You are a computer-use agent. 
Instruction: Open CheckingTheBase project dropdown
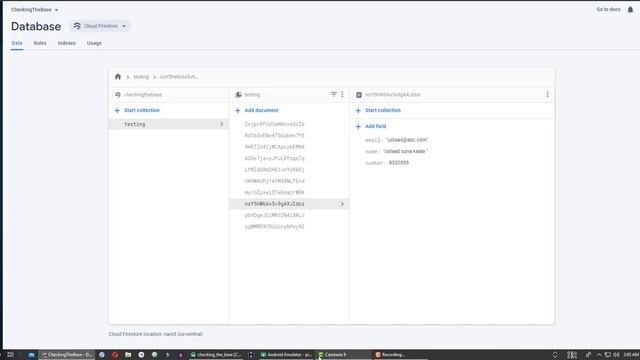point(34,10)
